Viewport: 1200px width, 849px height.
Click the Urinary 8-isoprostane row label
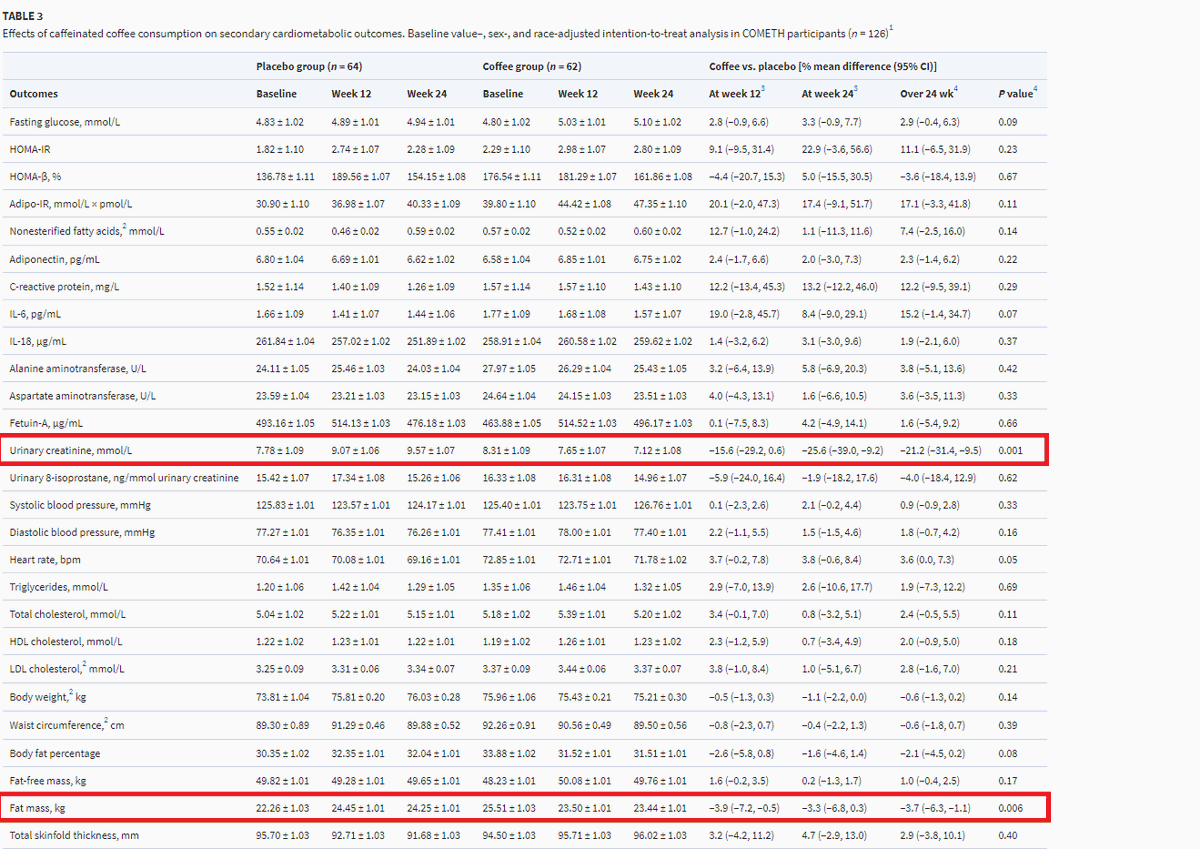pyautogui.click(x=124, y=478)
